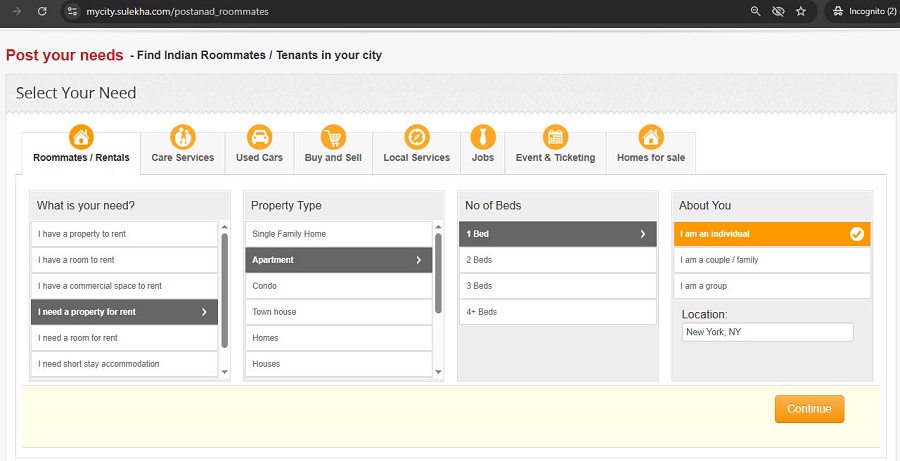The height and width of the screenshot is (461, 900).
Task: Click the Location text field
Action: (767, 332)
